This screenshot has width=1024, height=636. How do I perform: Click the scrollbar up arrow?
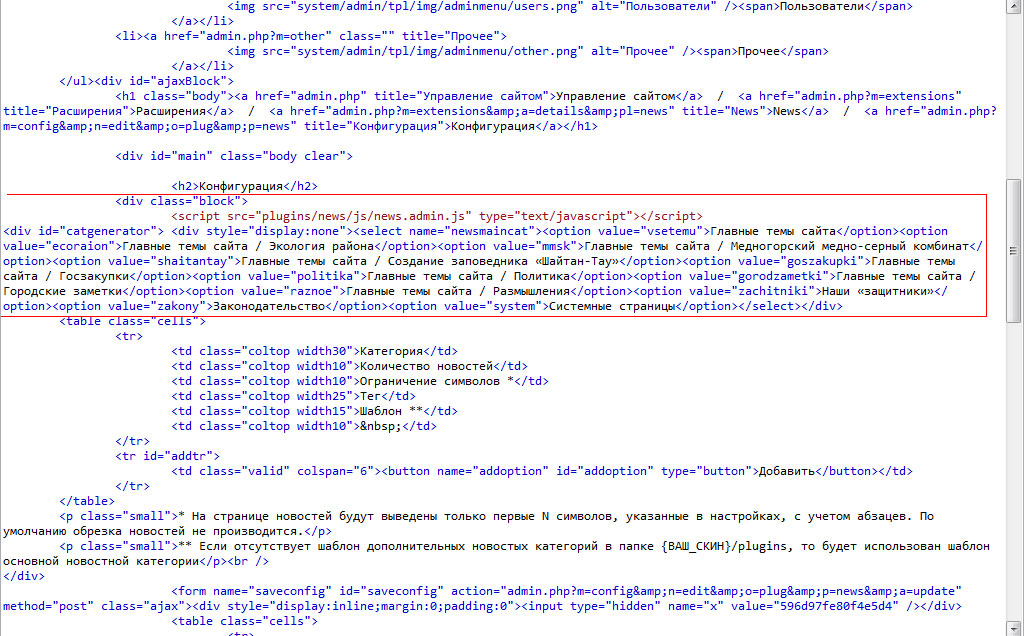1014,6
